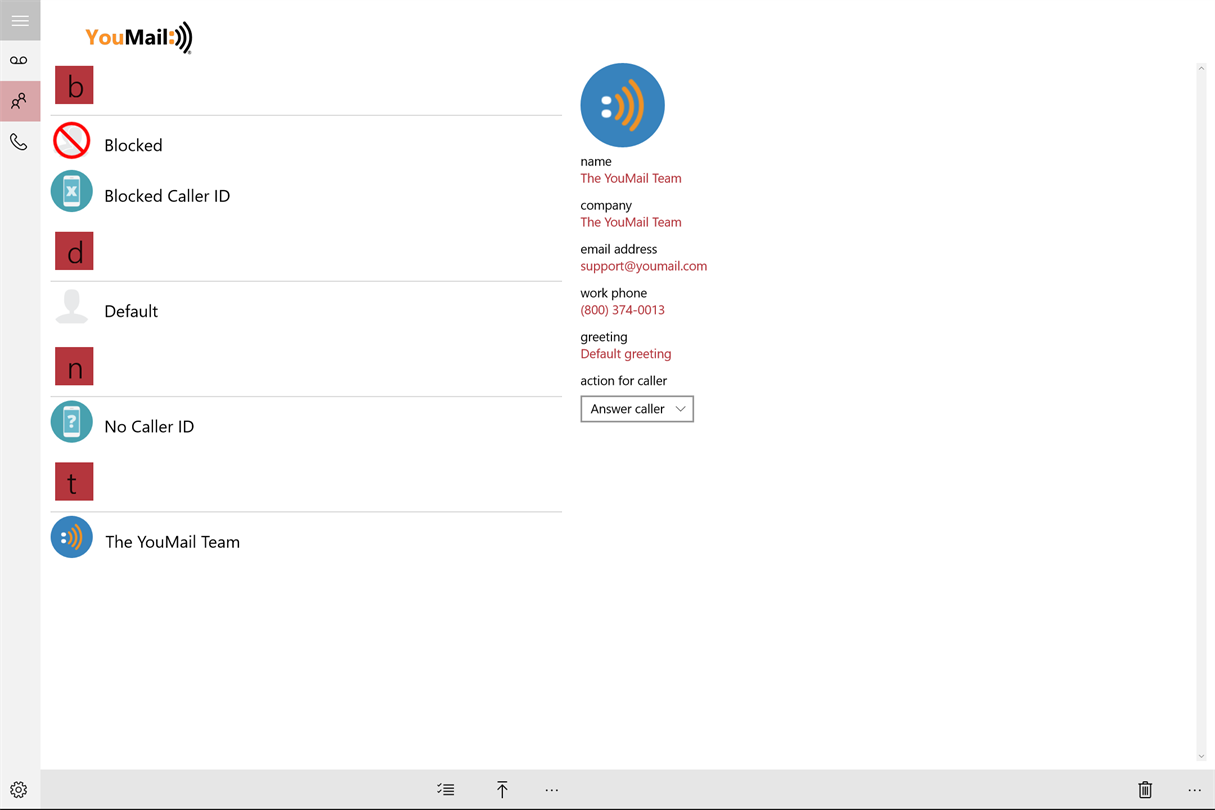Jump to letter d group header
This screenshot has height=810, width=1215.
[74, 251]
